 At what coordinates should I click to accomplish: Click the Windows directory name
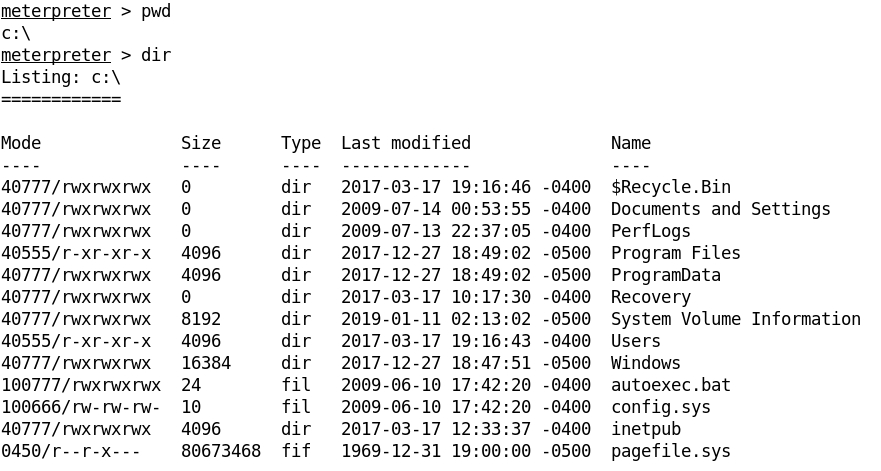click(645, 363)
